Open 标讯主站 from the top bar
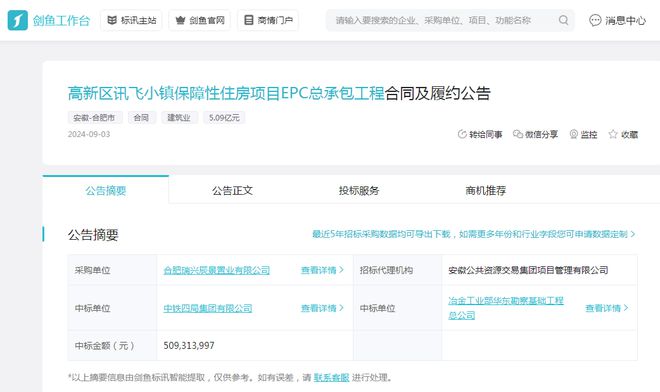 (131, 20)
